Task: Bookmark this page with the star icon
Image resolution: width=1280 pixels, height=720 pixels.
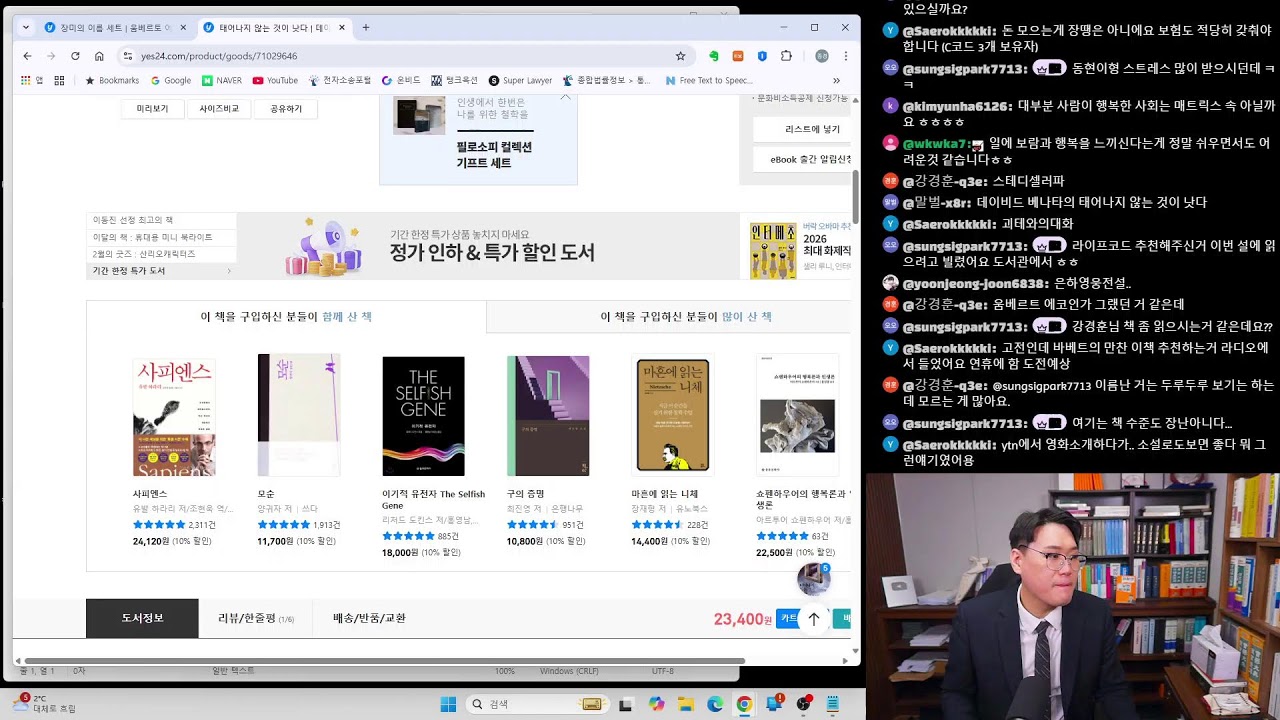Action: click(681, 56)
